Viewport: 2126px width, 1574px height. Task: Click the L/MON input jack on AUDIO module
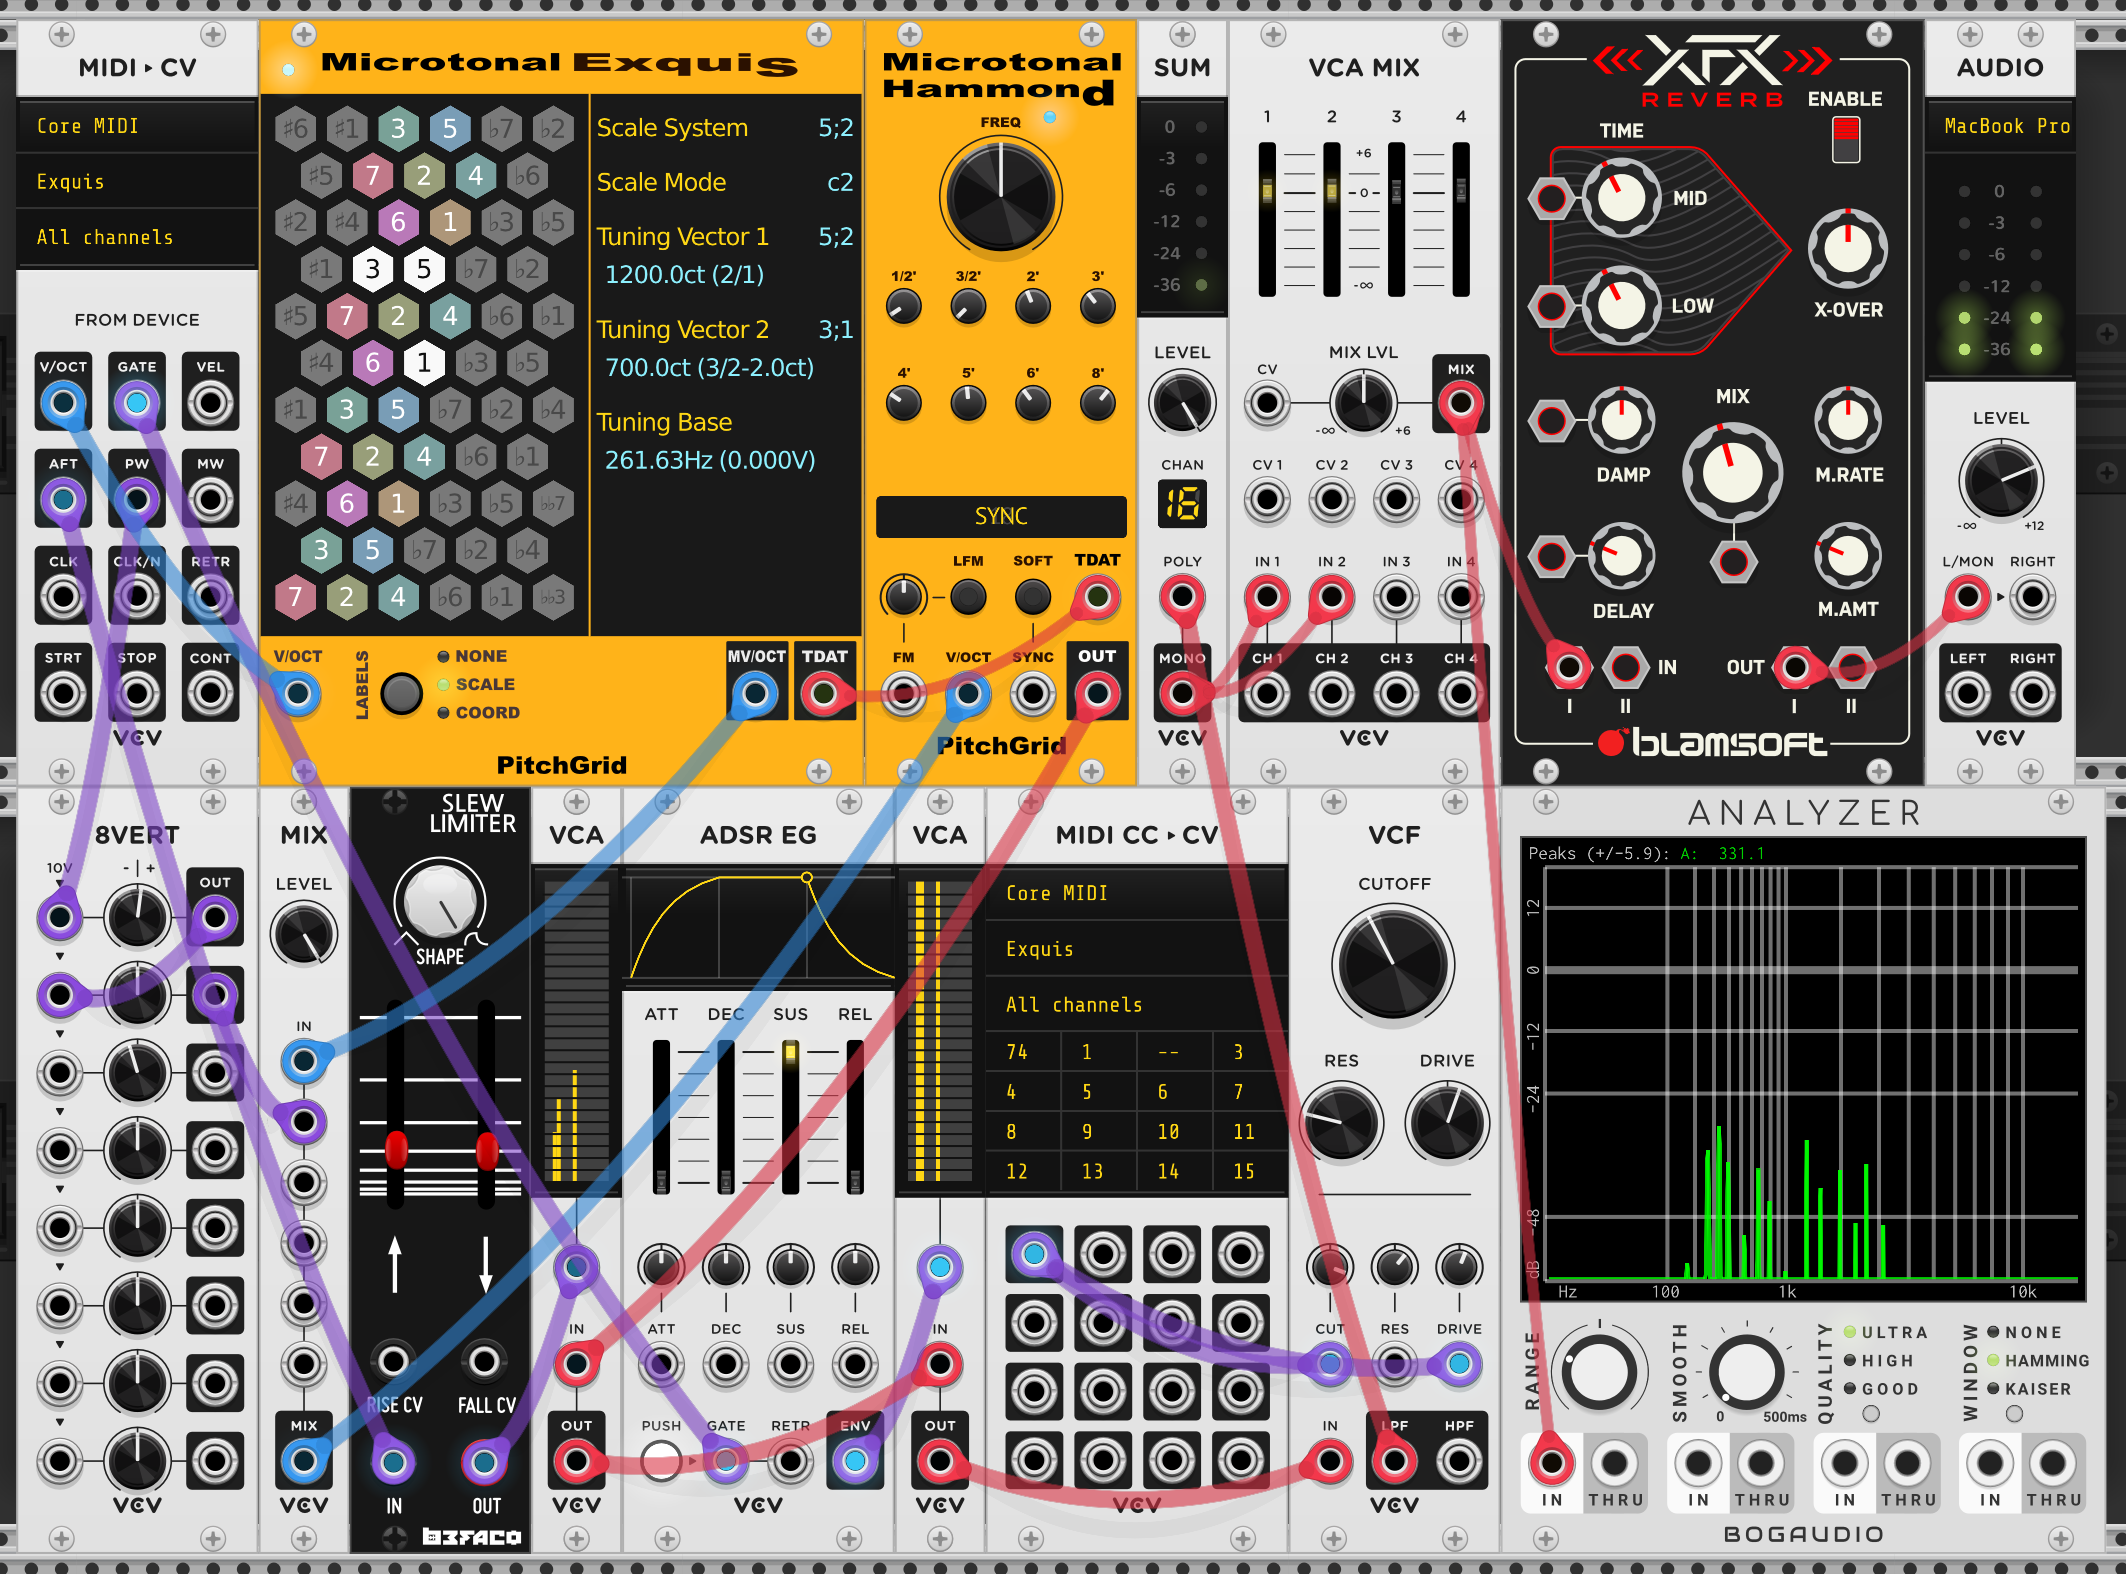point(1968,597)
